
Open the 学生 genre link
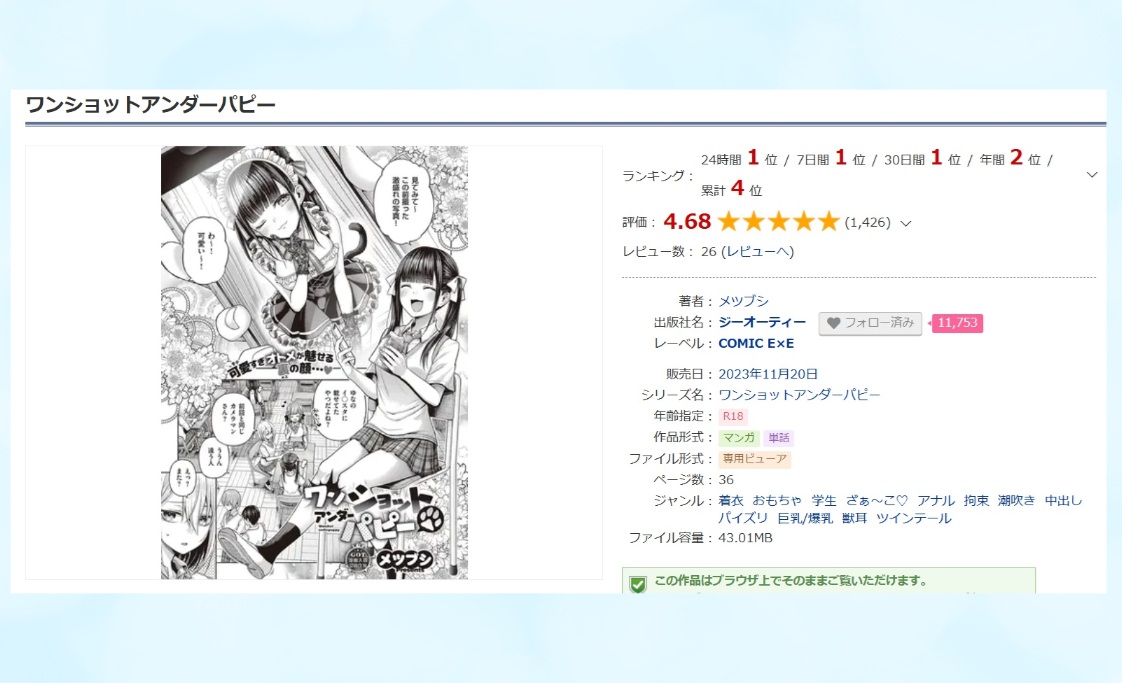click(824, 500)
